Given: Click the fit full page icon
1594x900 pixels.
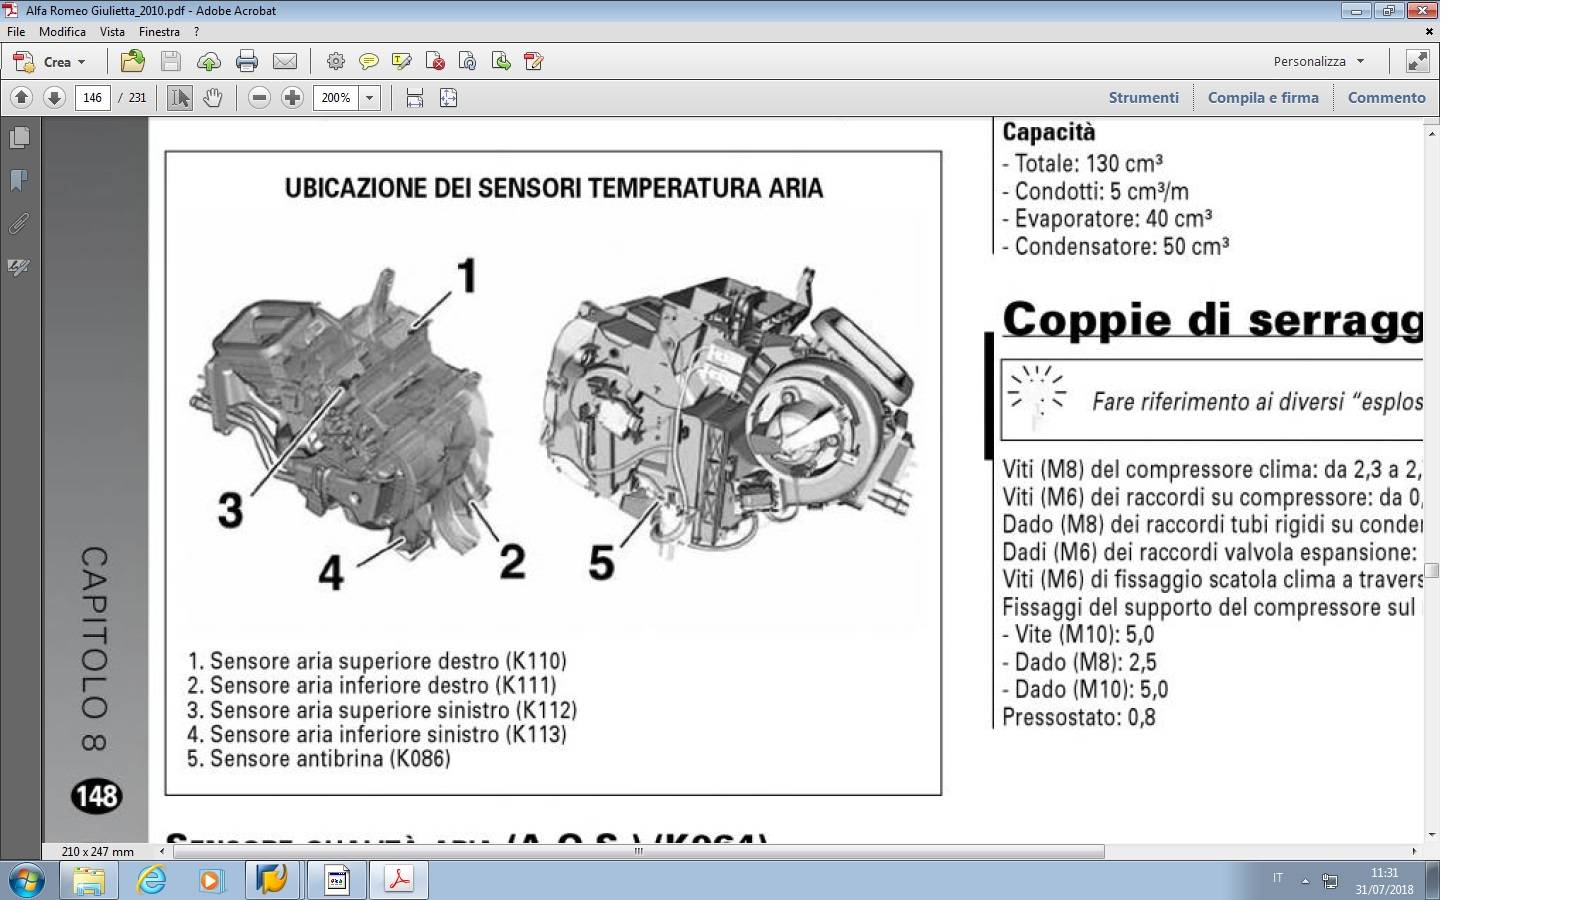Looking at the screenshot, I should point(448,98).
